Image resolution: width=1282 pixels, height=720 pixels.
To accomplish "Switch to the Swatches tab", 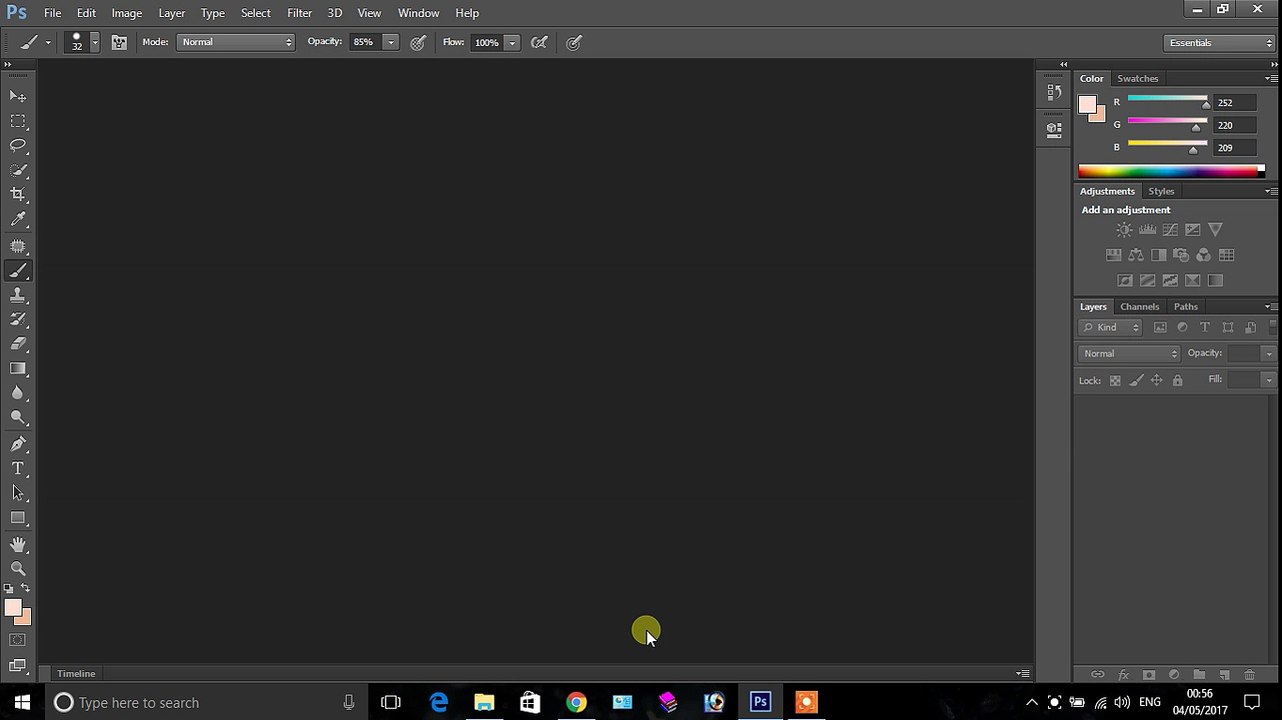I will [x=1138, y=78].
